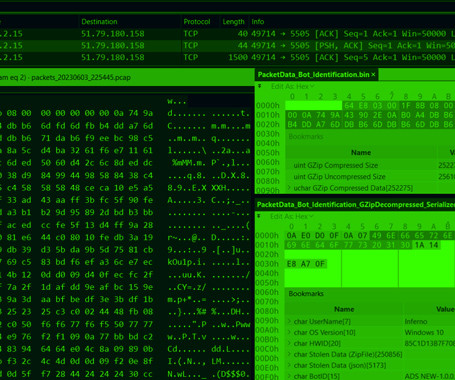This screenshot has width=455, height=380.
Task: Sort packets by the Destination column
Action: 99,22
